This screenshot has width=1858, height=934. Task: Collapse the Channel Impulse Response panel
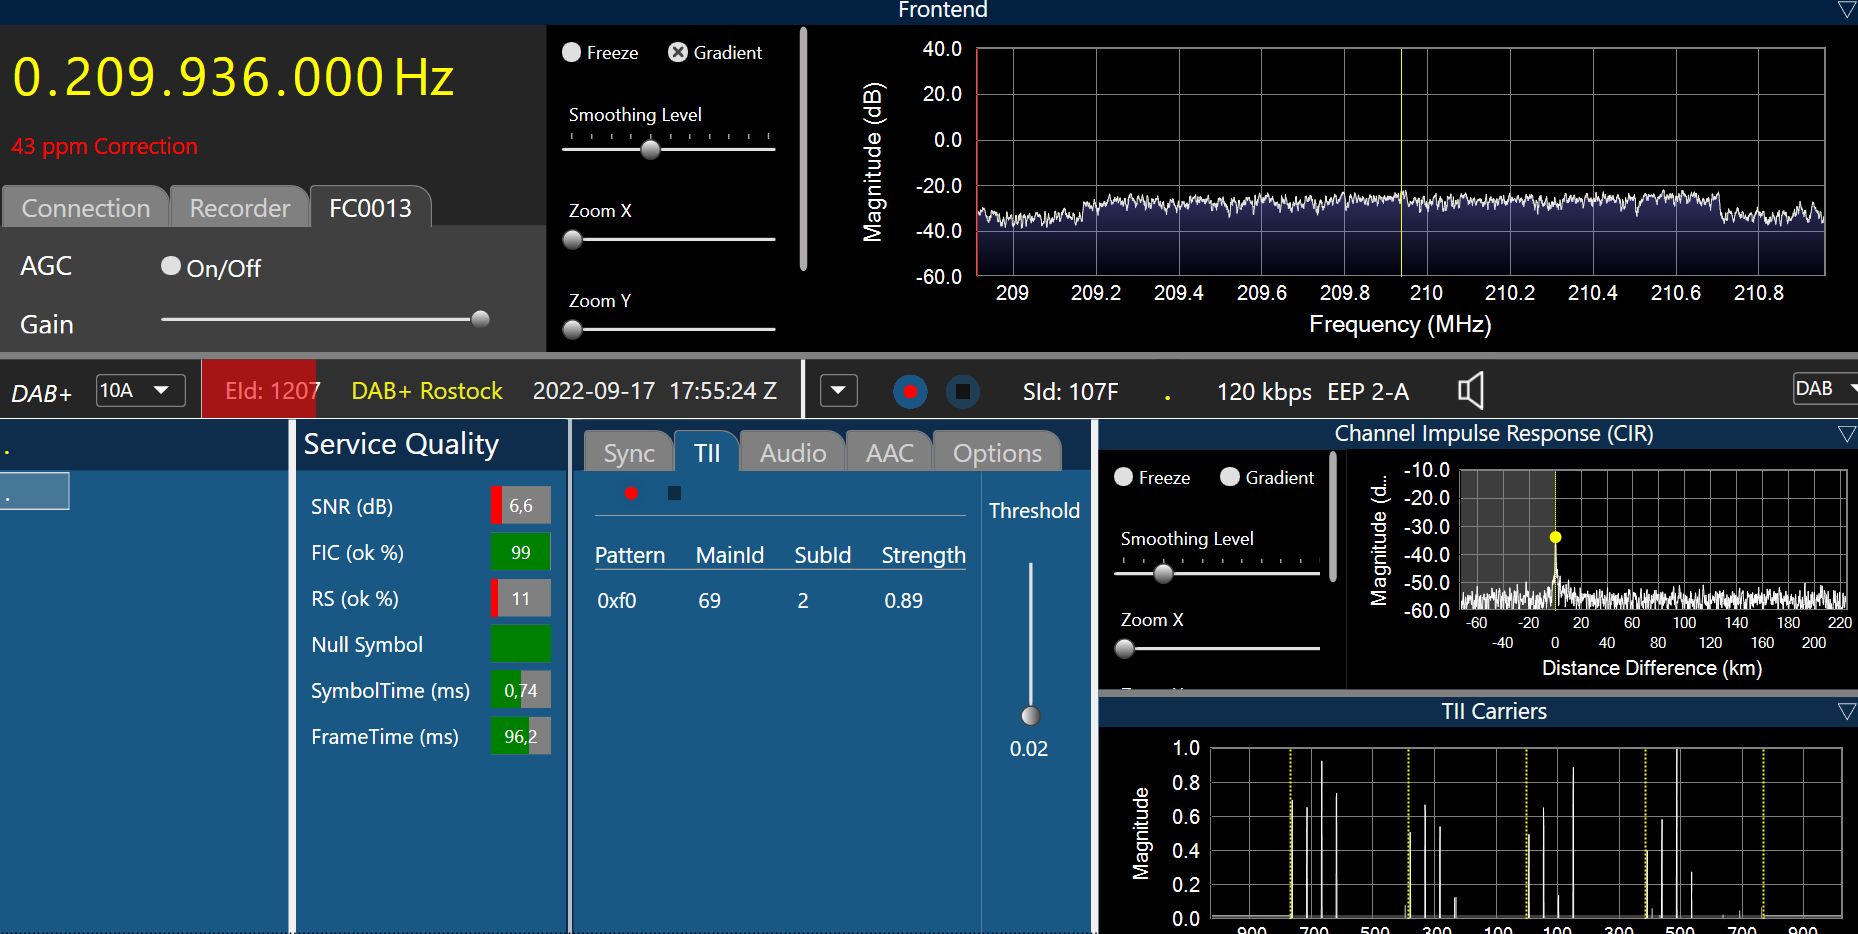tap(1846, 434)
